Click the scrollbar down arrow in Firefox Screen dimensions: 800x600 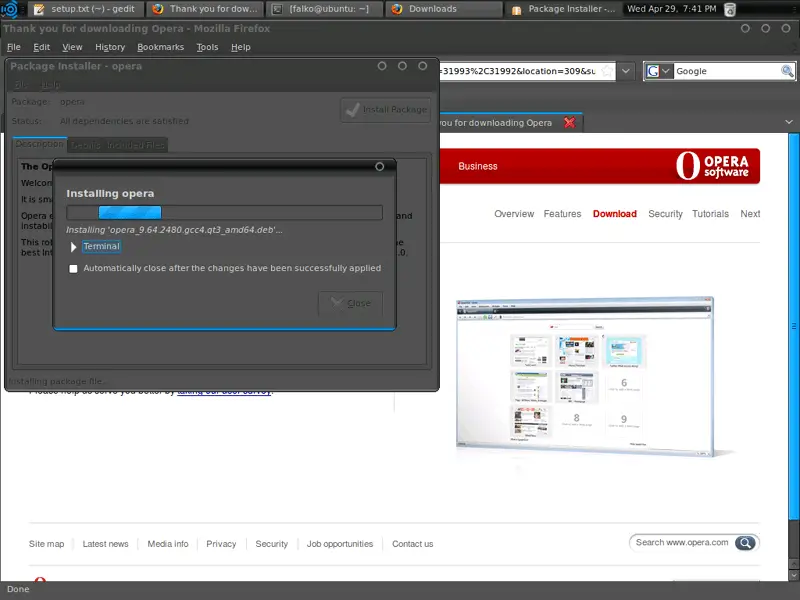tap(794, 576)
